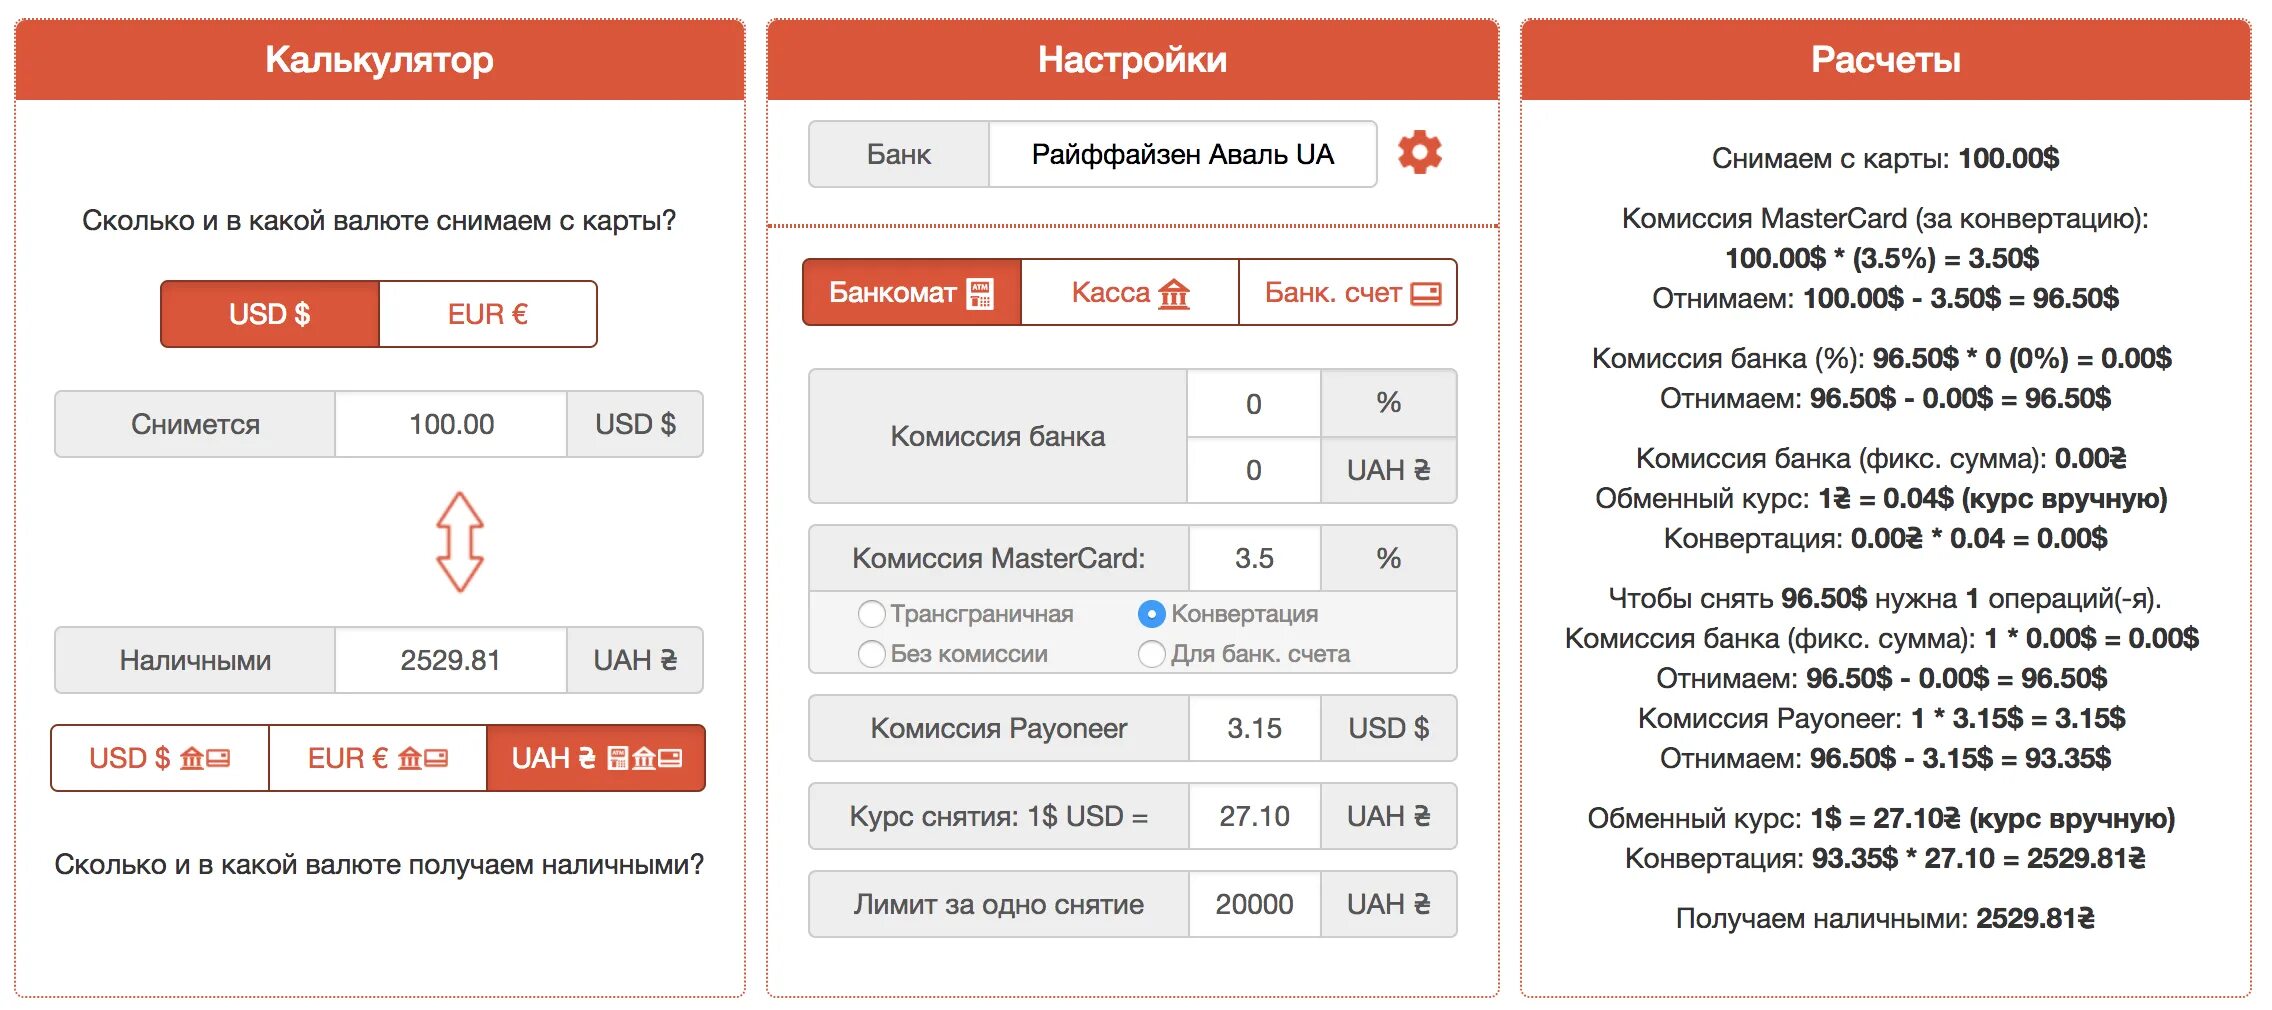Select the Для банк. счета radio option
The image size is (2272, 1010).
(x=1152, y=654)
